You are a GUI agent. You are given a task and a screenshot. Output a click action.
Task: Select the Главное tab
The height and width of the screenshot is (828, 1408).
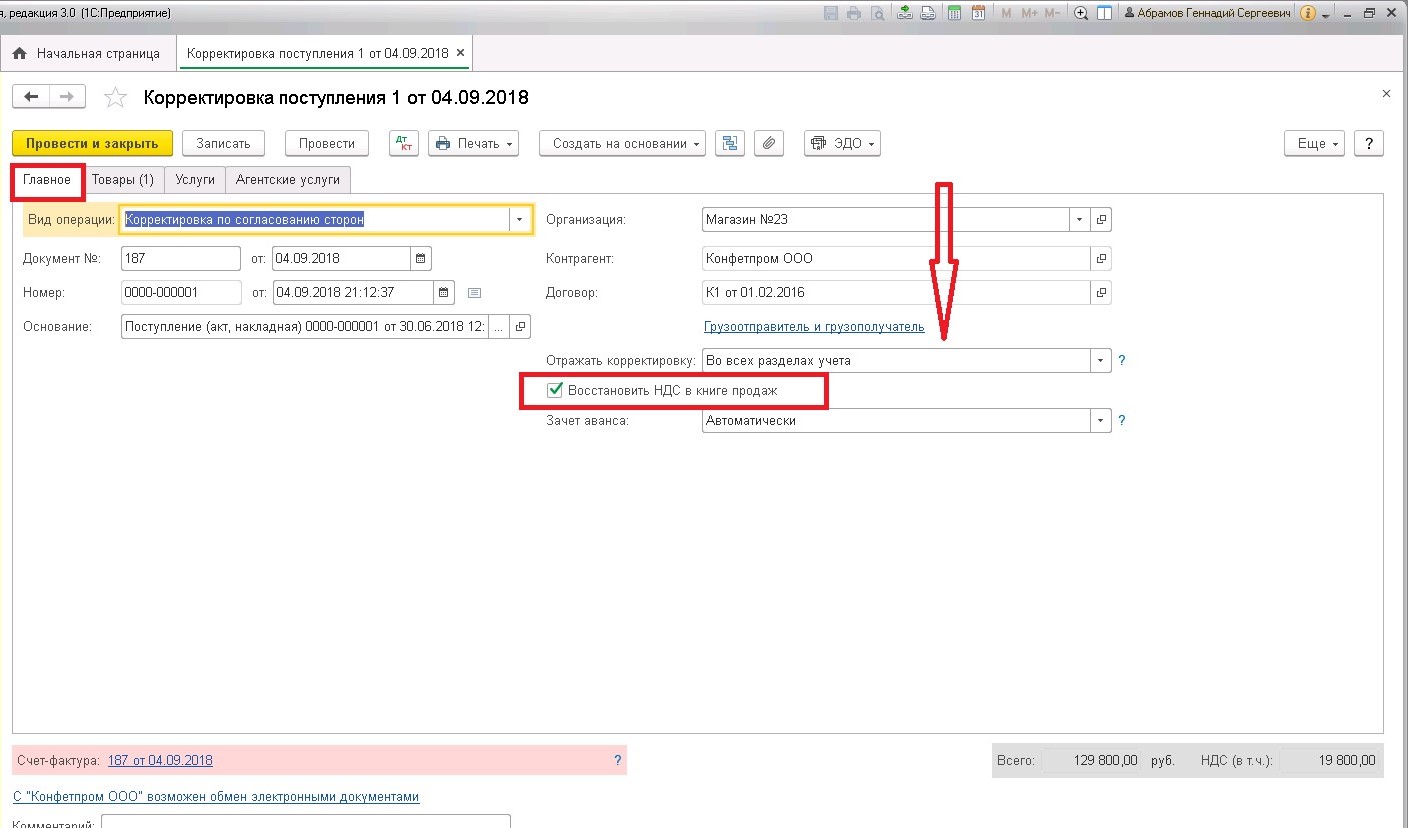click(x=48, y=180)
